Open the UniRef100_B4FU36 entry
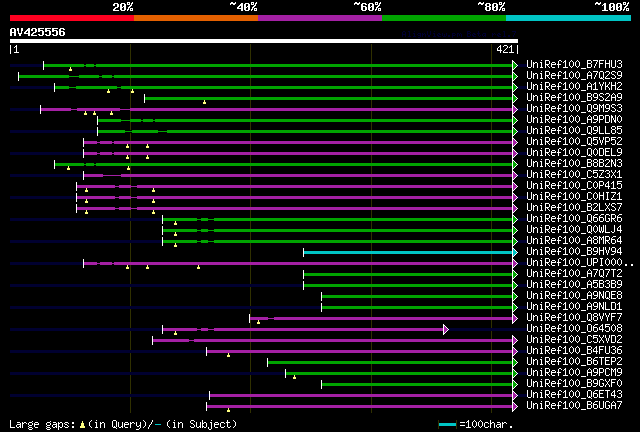 coord(574,350)
